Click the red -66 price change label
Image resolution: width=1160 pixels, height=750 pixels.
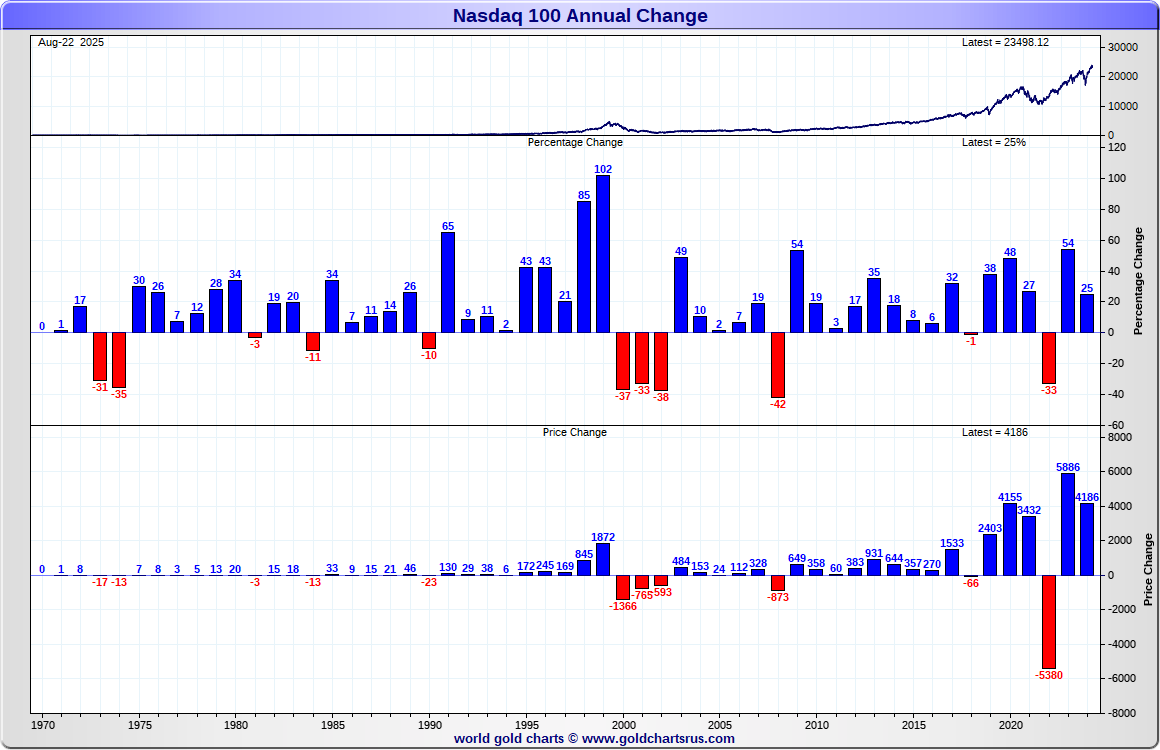point(971,583)
